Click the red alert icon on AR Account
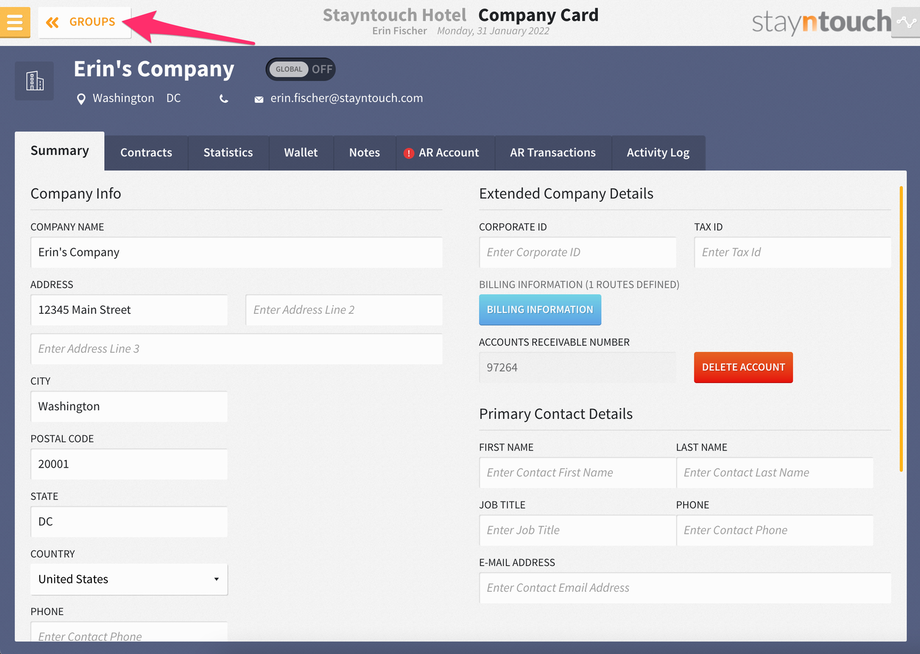Image resolution: width=920 pixels, height=654 pixels. (409, 153)
